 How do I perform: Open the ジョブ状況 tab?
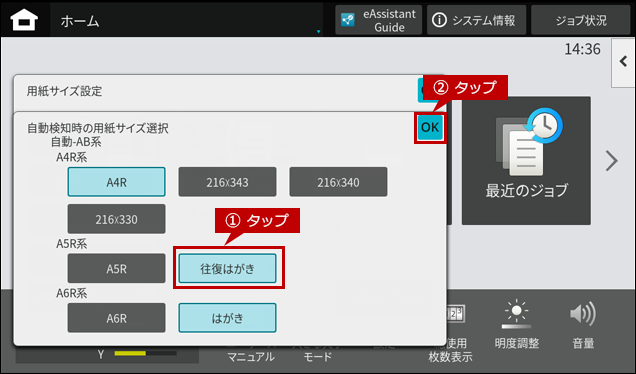pos(581,20)
